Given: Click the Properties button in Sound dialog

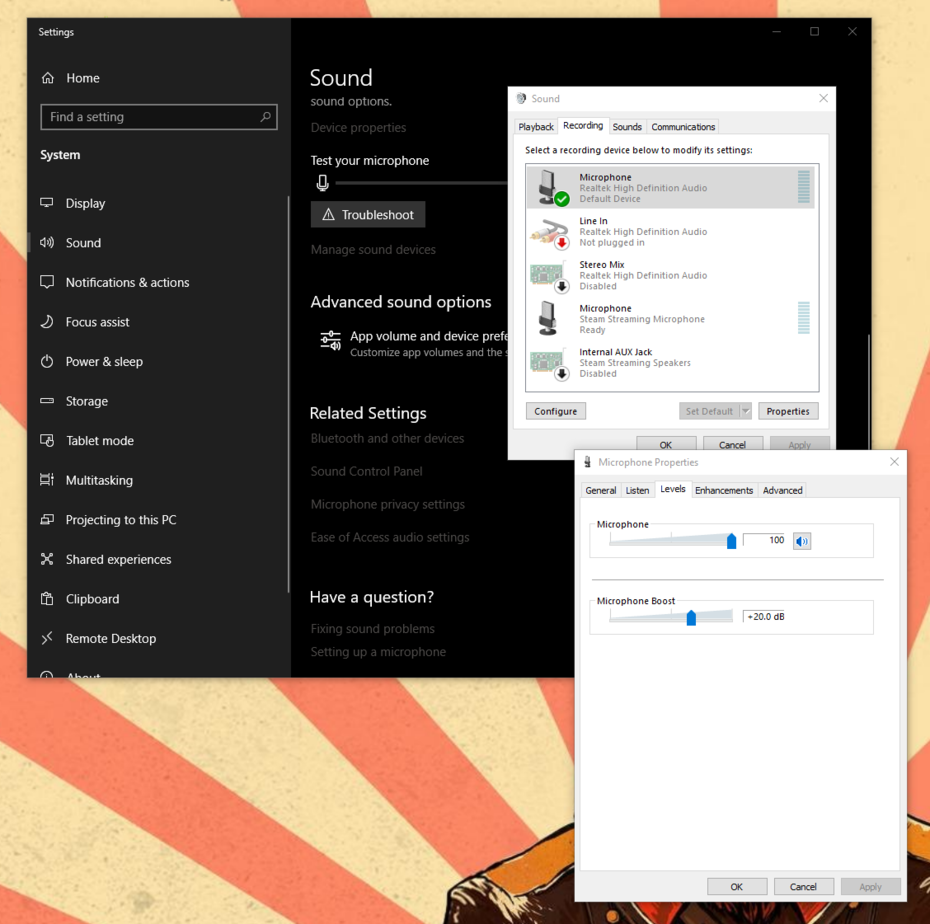Looking at the screenshot, I should pyautogui.click(x=788, y=411).
